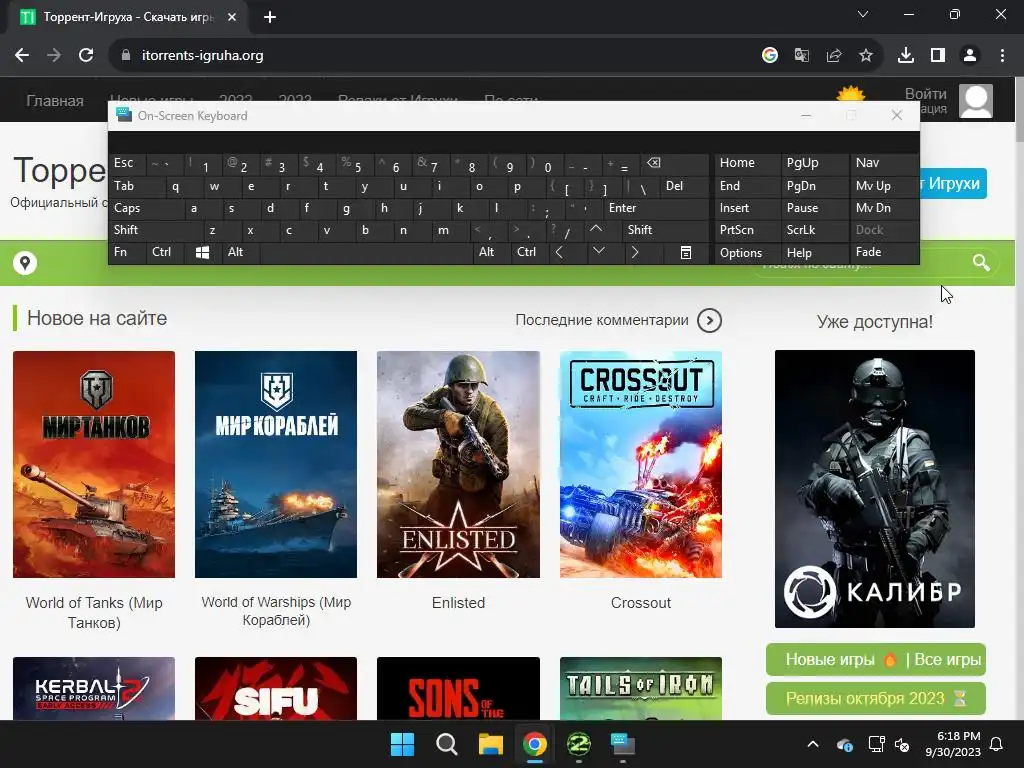Open the Crossout game cover
1024x768 pixels.
pyautogui.click(x=641, y=464)
